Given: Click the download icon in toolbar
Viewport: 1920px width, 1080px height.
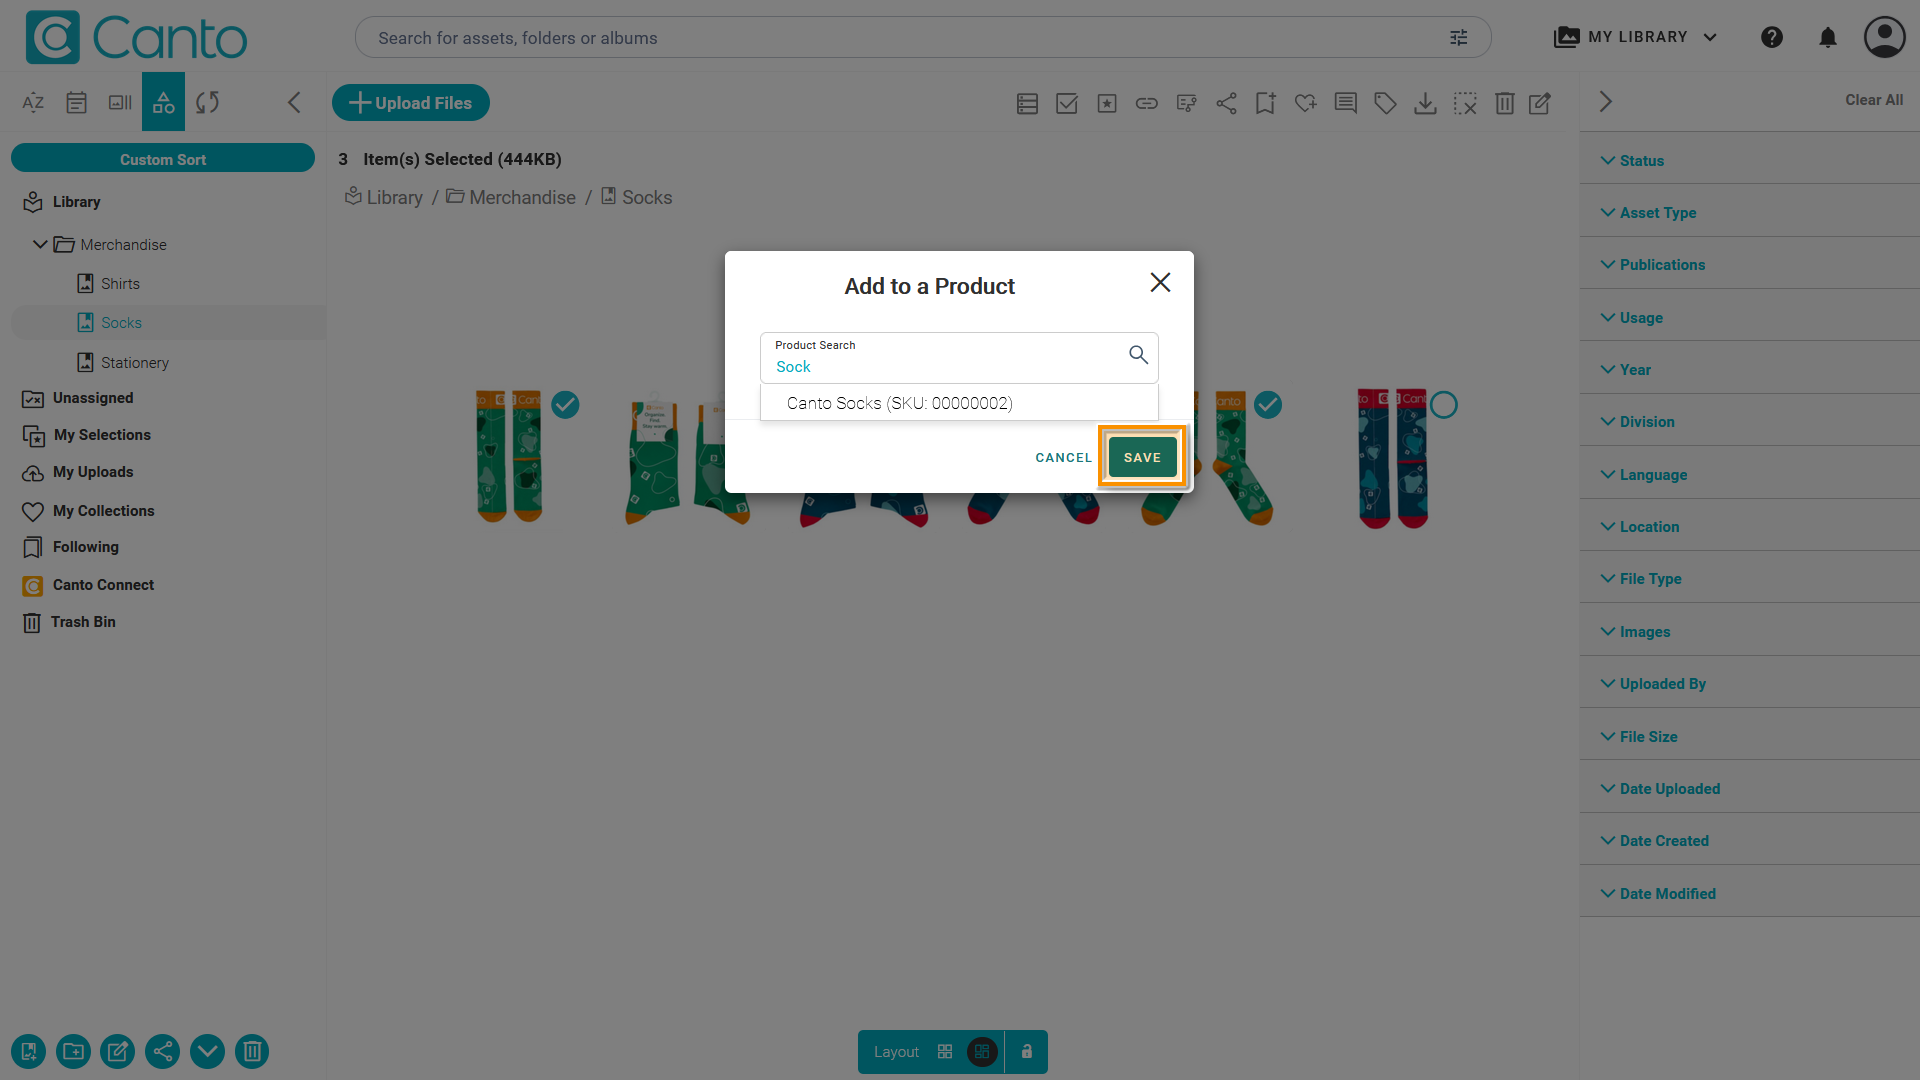Looking at the screenshot, I should coord(1425,103).
